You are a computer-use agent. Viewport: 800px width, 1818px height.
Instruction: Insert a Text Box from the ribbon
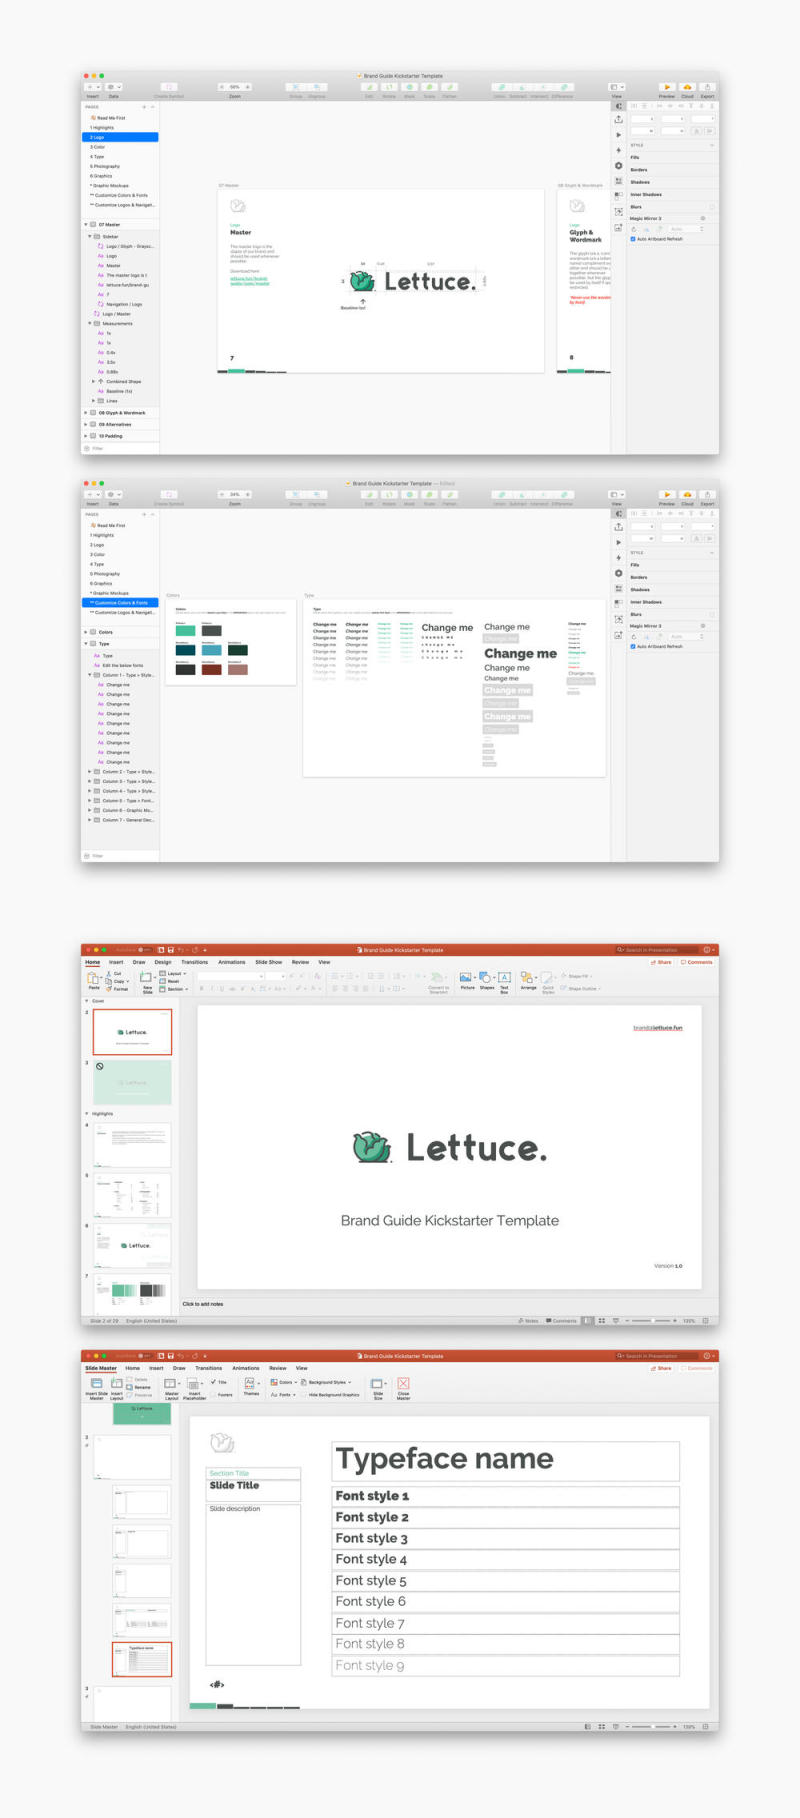click(504, 978)
